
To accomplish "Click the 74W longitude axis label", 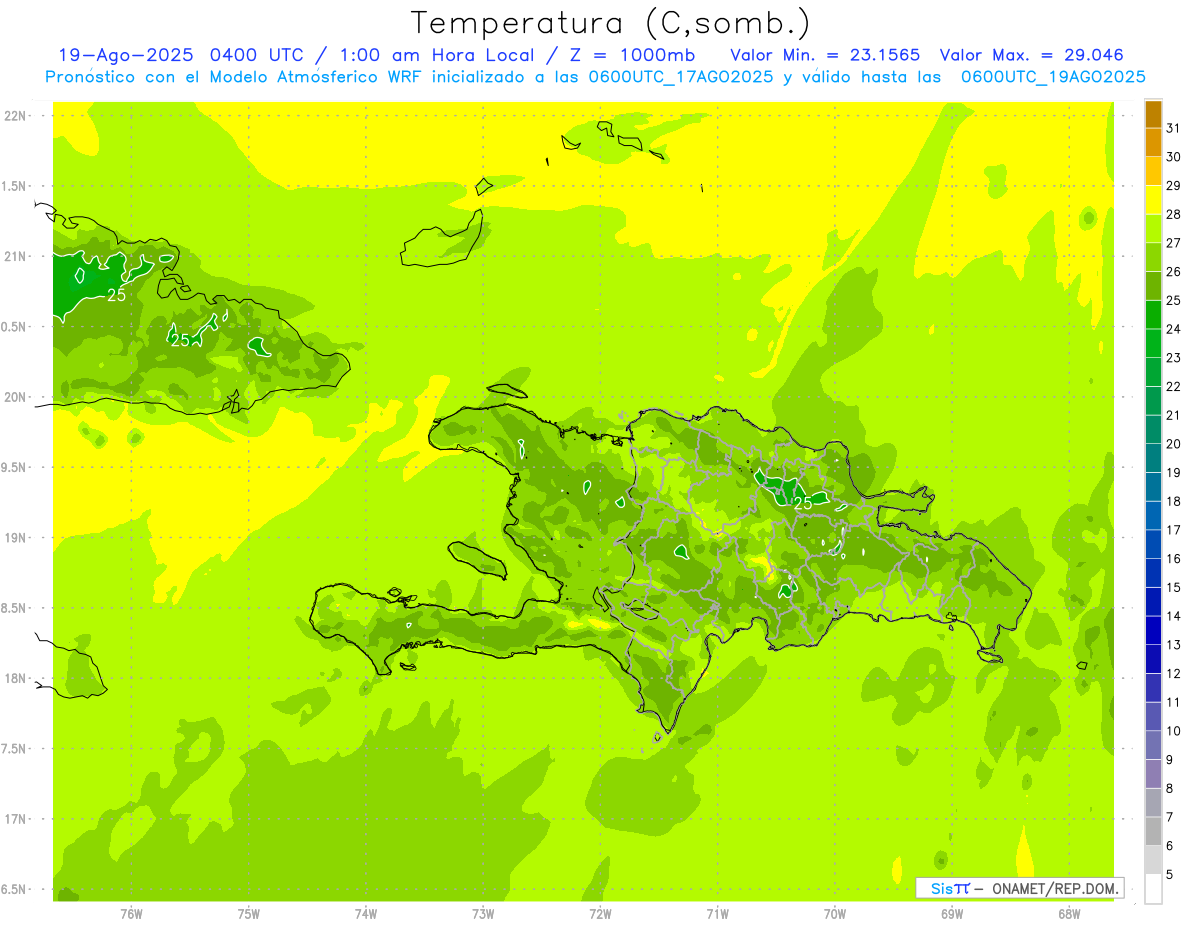I will point(366,914).
